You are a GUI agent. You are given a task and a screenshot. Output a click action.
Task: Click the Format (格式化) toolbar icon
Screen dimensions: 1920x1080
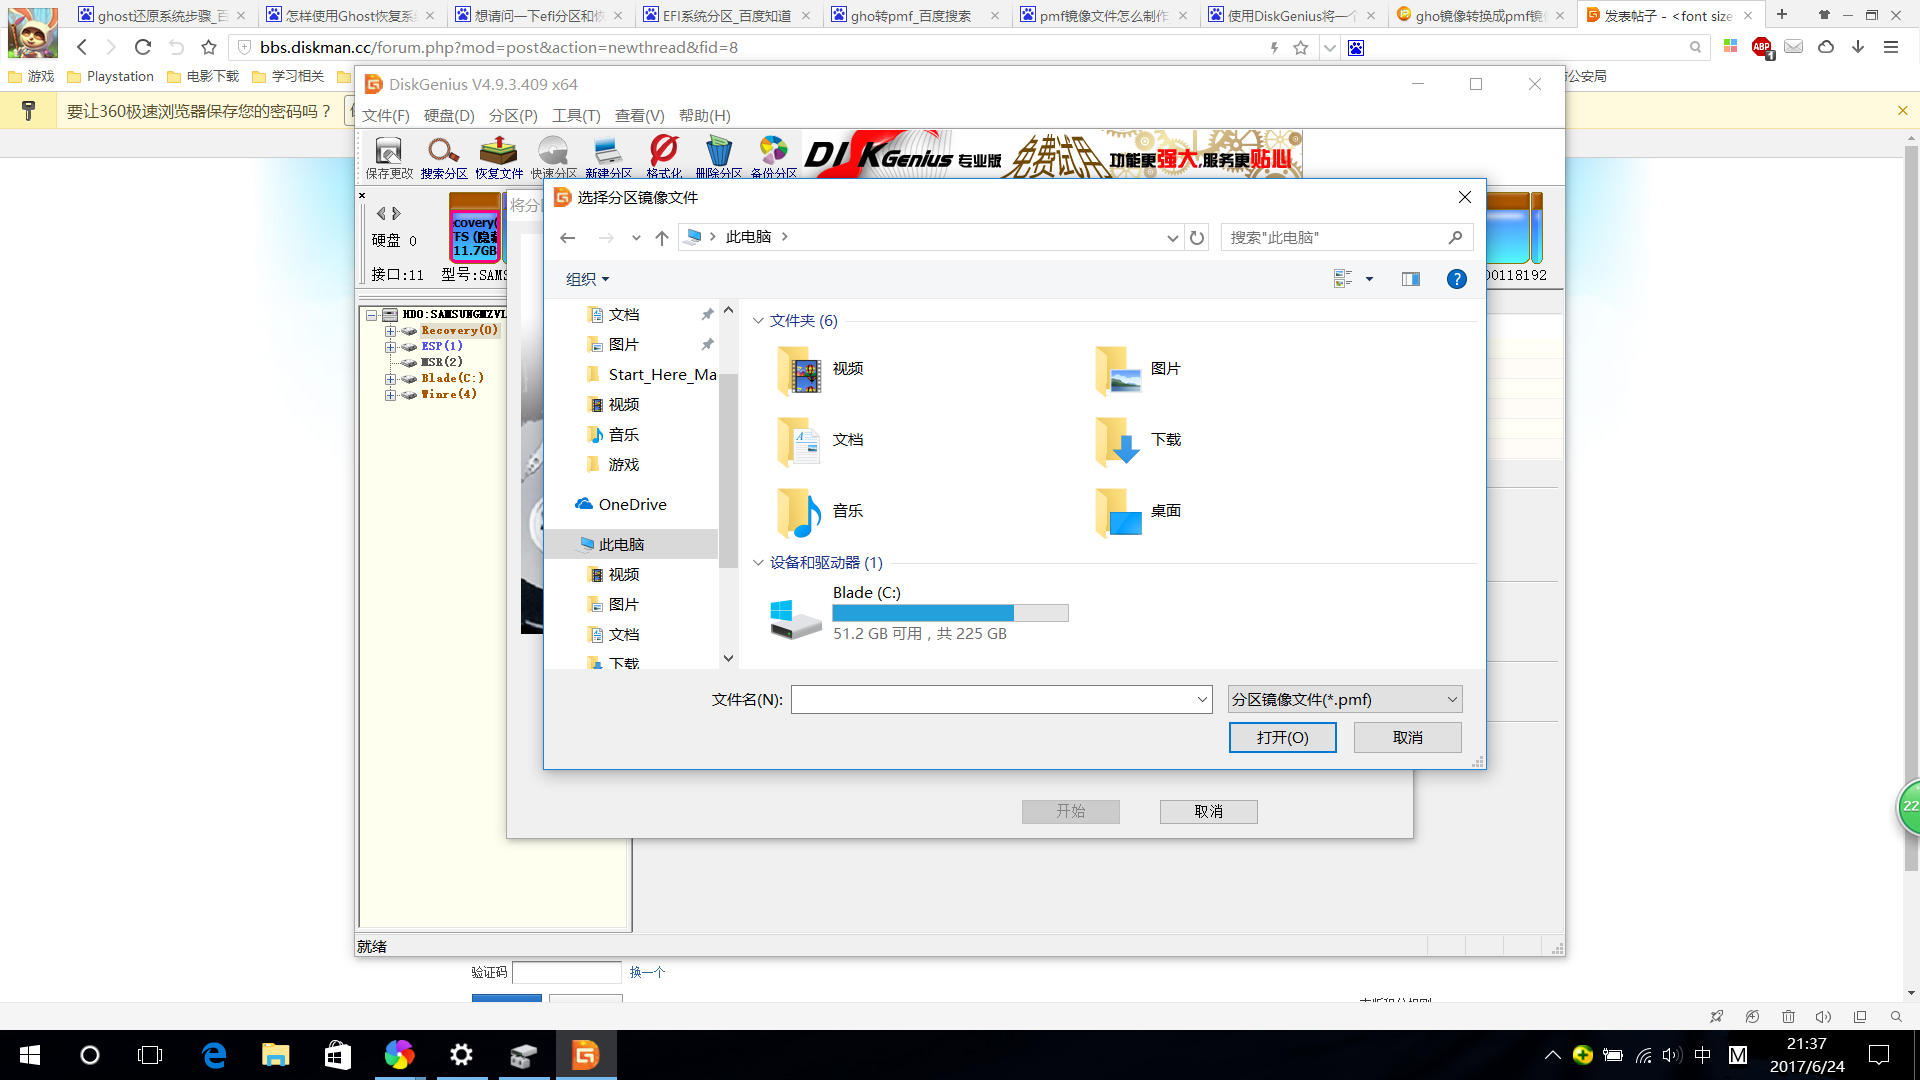(x=663, y=157)
